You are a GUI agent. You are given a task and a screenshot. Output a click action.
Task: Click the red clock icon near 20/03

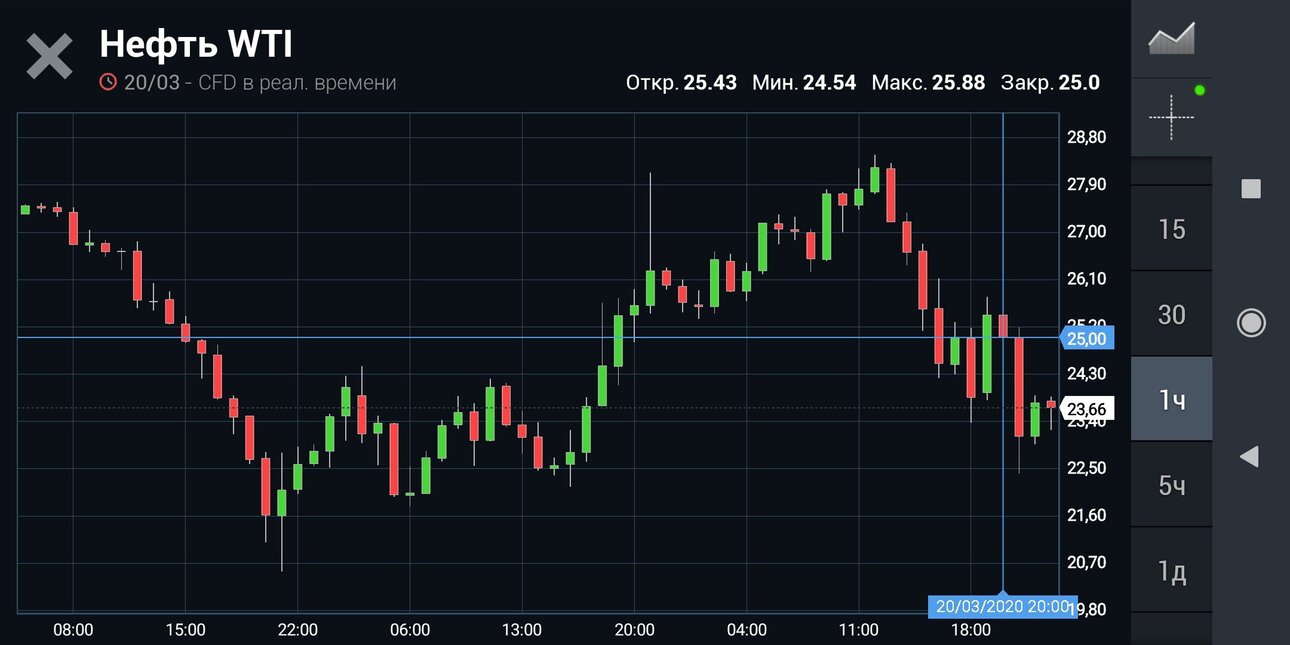point(108,83)
